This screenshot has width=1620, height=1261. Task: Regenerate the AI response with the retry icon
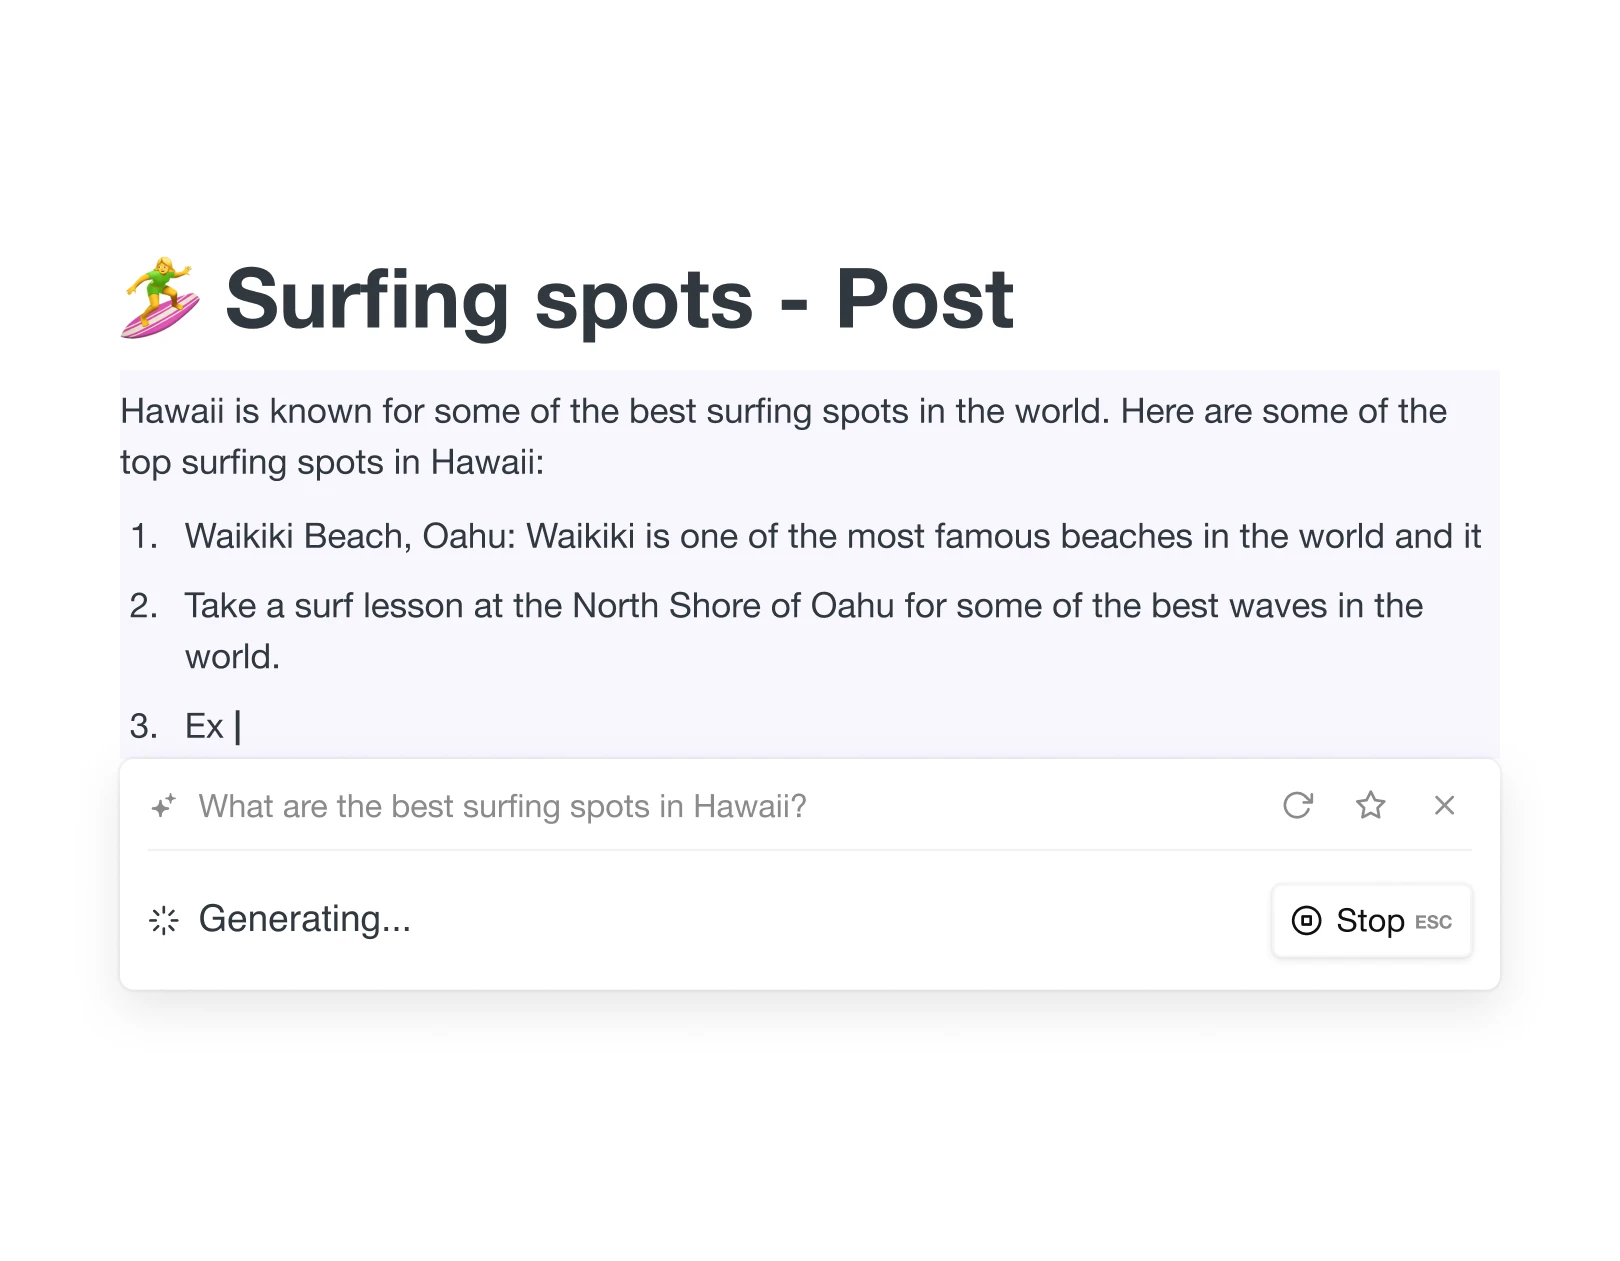1297,805
